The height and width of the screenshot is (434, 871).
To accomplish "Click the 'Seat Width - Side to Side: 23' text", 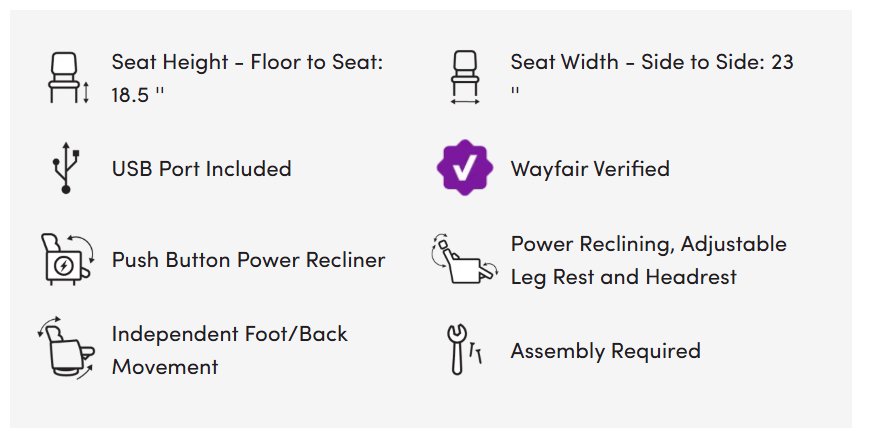I will (652, 62).
